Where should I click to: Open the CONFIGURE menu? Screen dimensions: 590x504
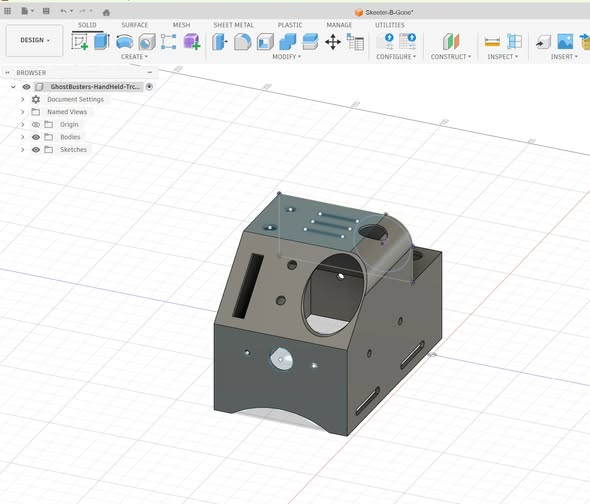tap(396, 56)
